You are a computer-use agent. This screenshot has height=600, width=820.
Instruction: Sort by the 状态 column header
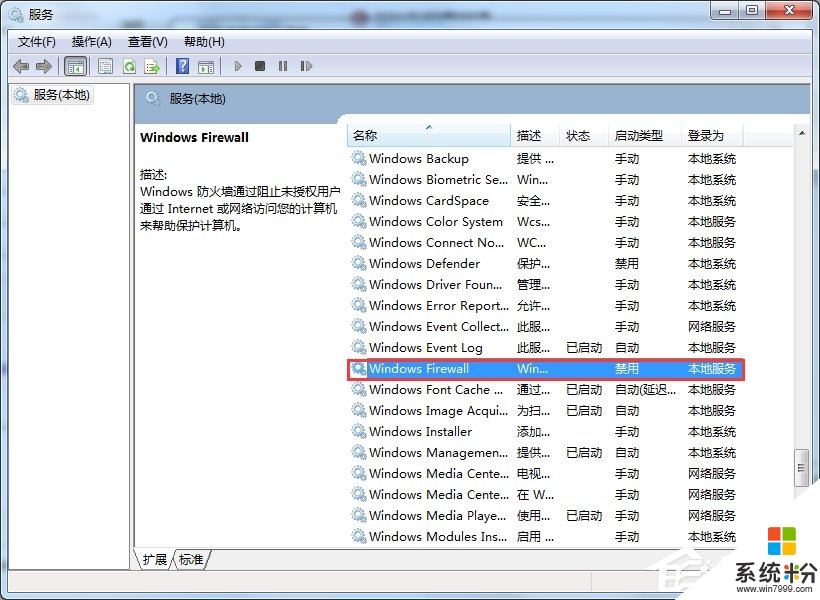point(584,135)
